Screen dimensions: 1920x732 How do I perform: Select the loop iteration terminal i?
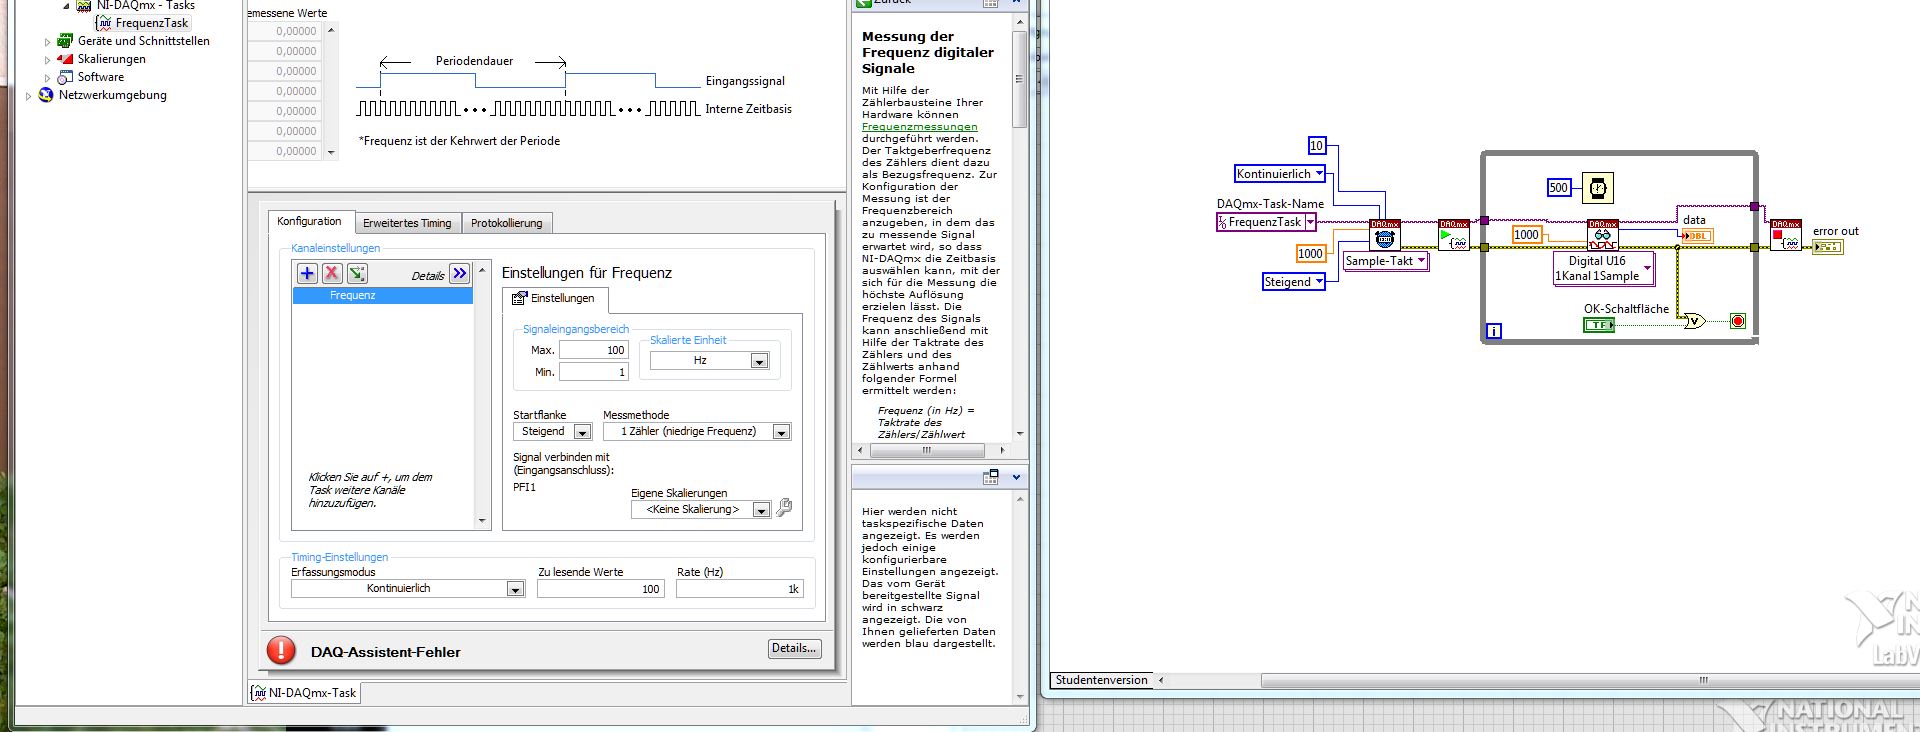tap(1494, 331)
